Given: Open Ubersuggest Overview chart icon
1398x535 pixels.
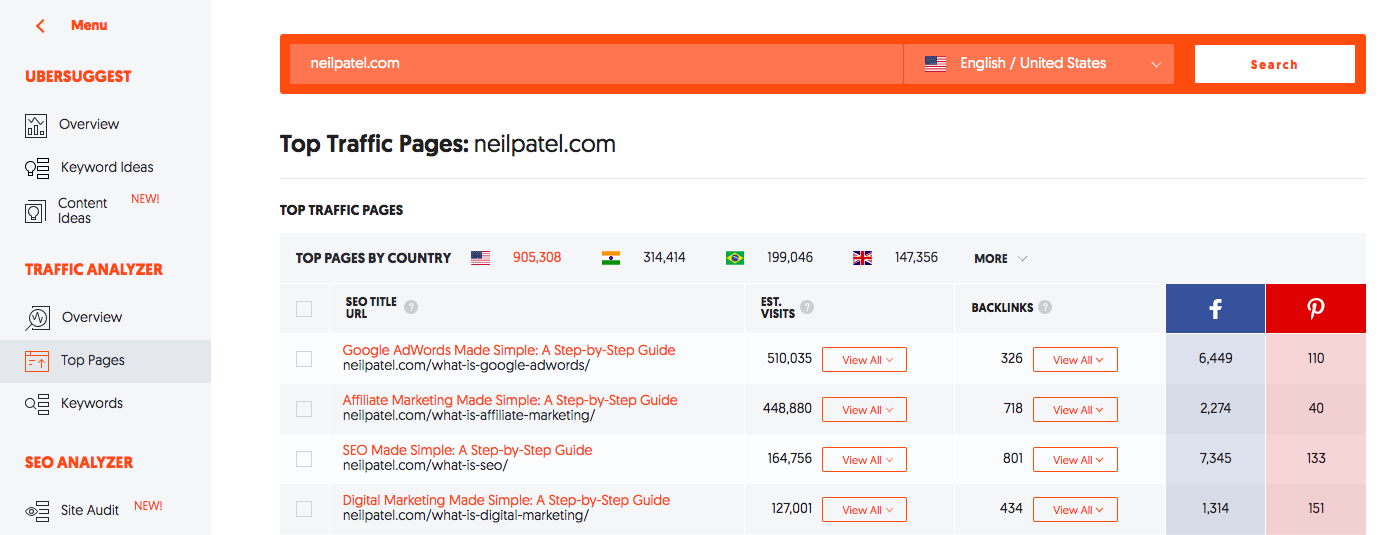Looking at the screenshot, I should point(36,125).
